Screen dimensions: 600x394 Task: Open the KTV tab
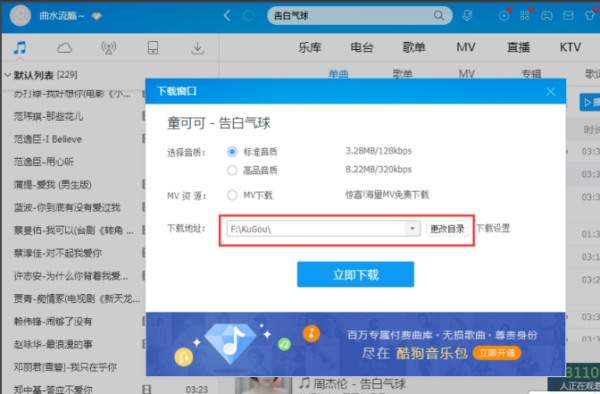click(570, 47)
